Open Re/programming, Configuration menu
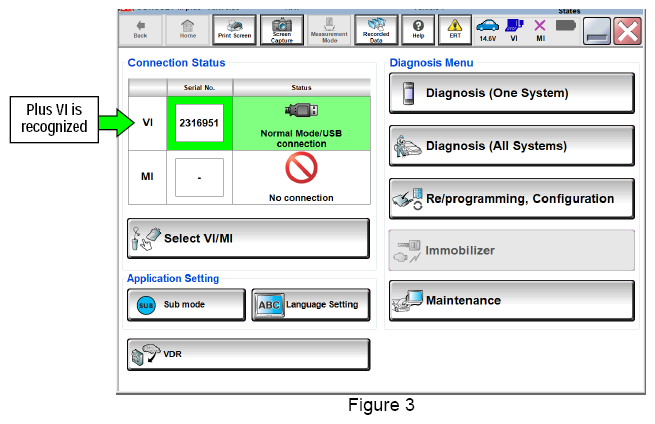This screenshot has width=655, height=424. click(512, 199)
